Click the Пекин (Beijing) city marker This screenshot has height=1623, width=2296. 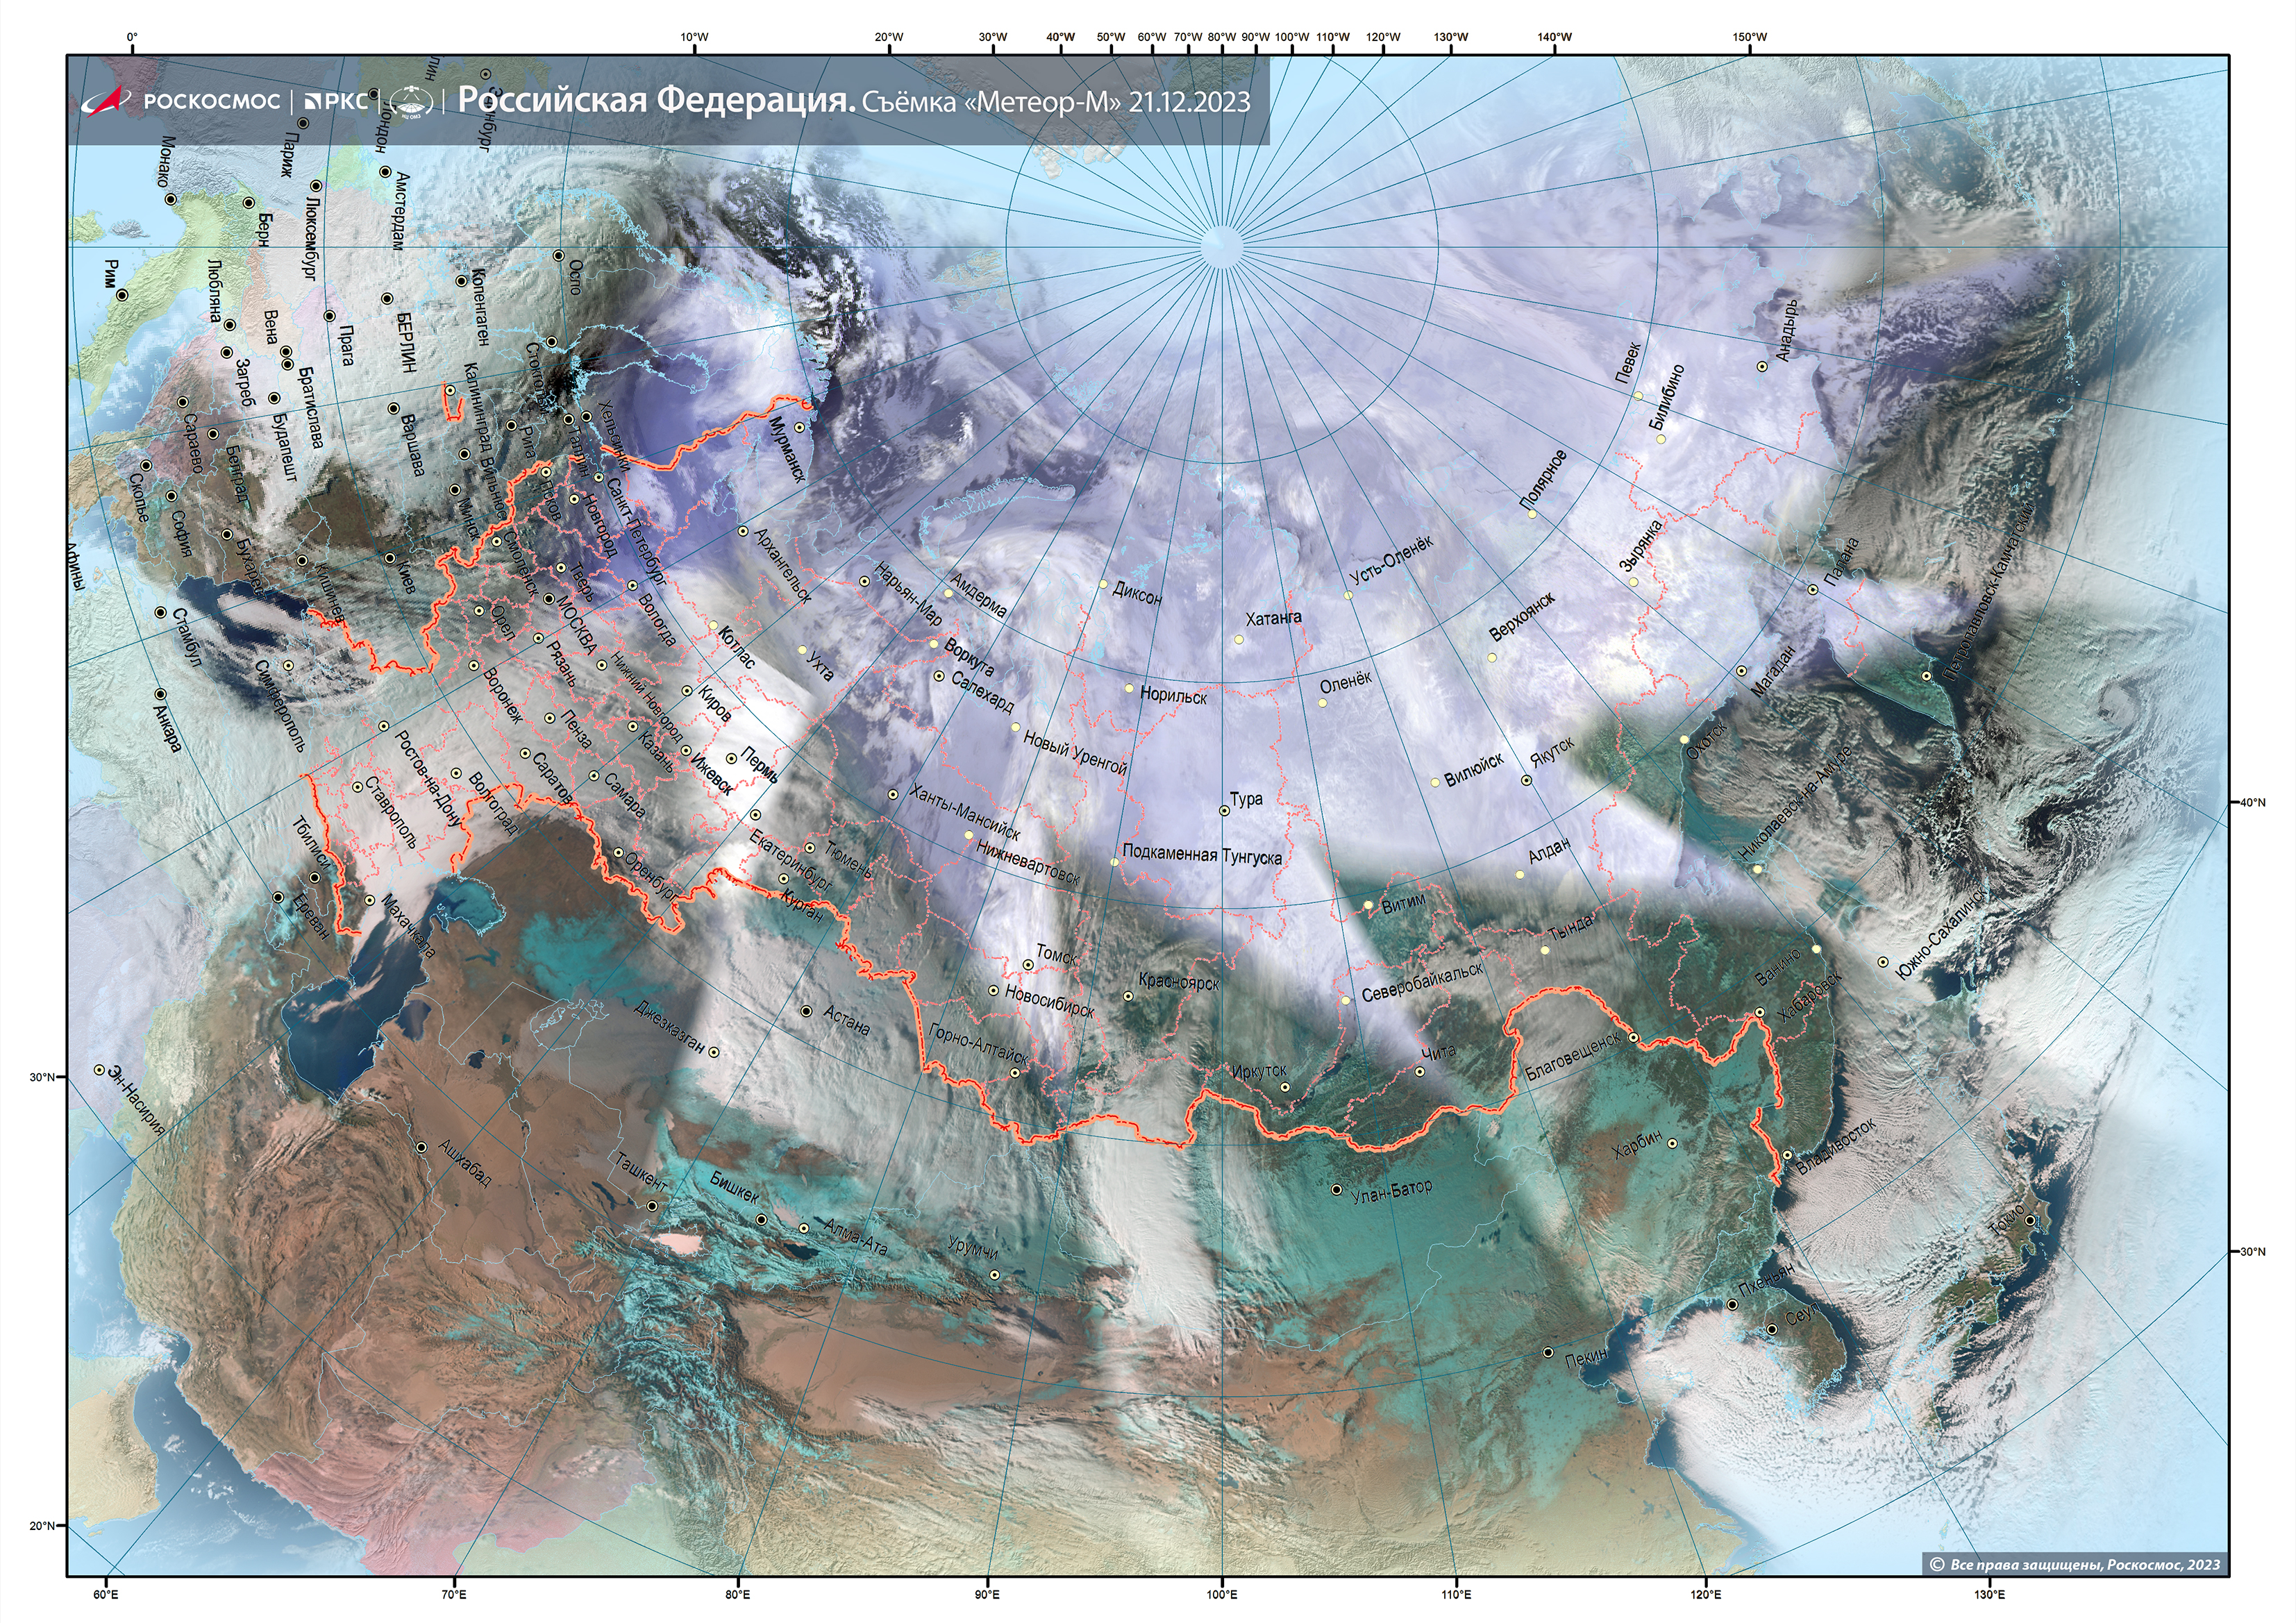click(1548, 1352)
